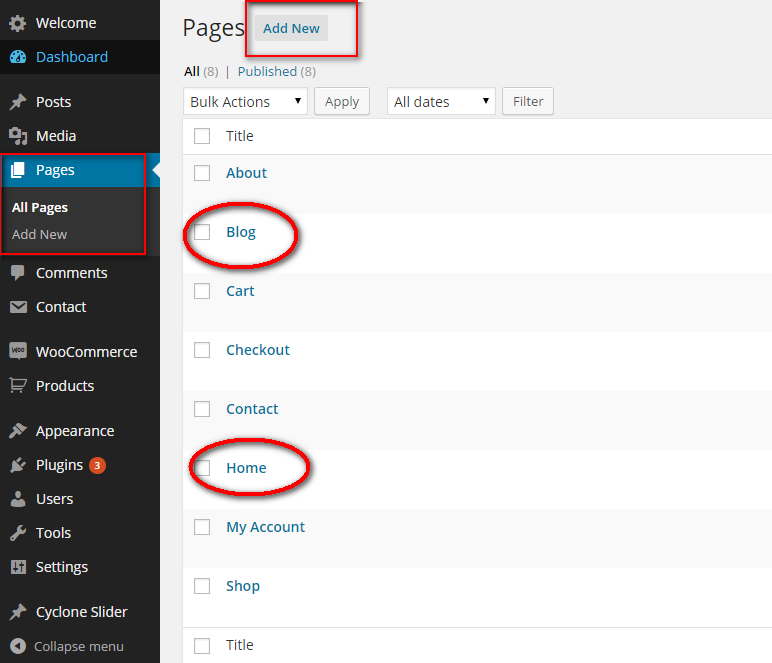Open the Bulk Actions dropdown
The height and width of the screenshot is (663, 772).
coord(245,101)
